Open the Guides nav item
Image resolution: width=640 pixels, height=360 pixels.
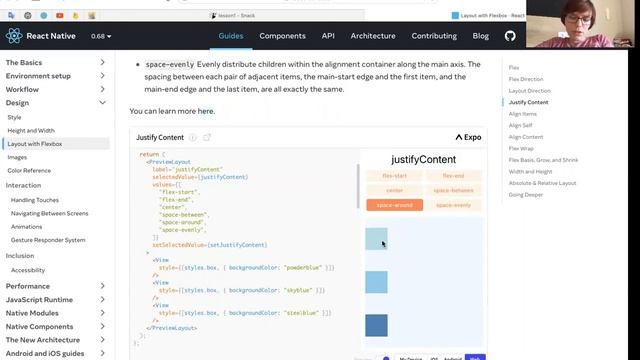tap(231, 36)
